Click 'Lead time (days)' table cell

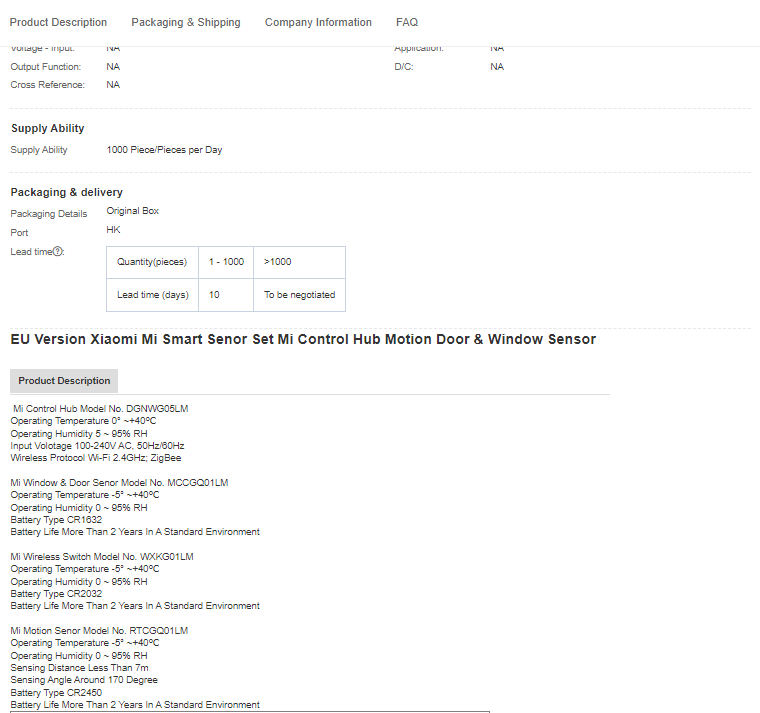(152, 295)
